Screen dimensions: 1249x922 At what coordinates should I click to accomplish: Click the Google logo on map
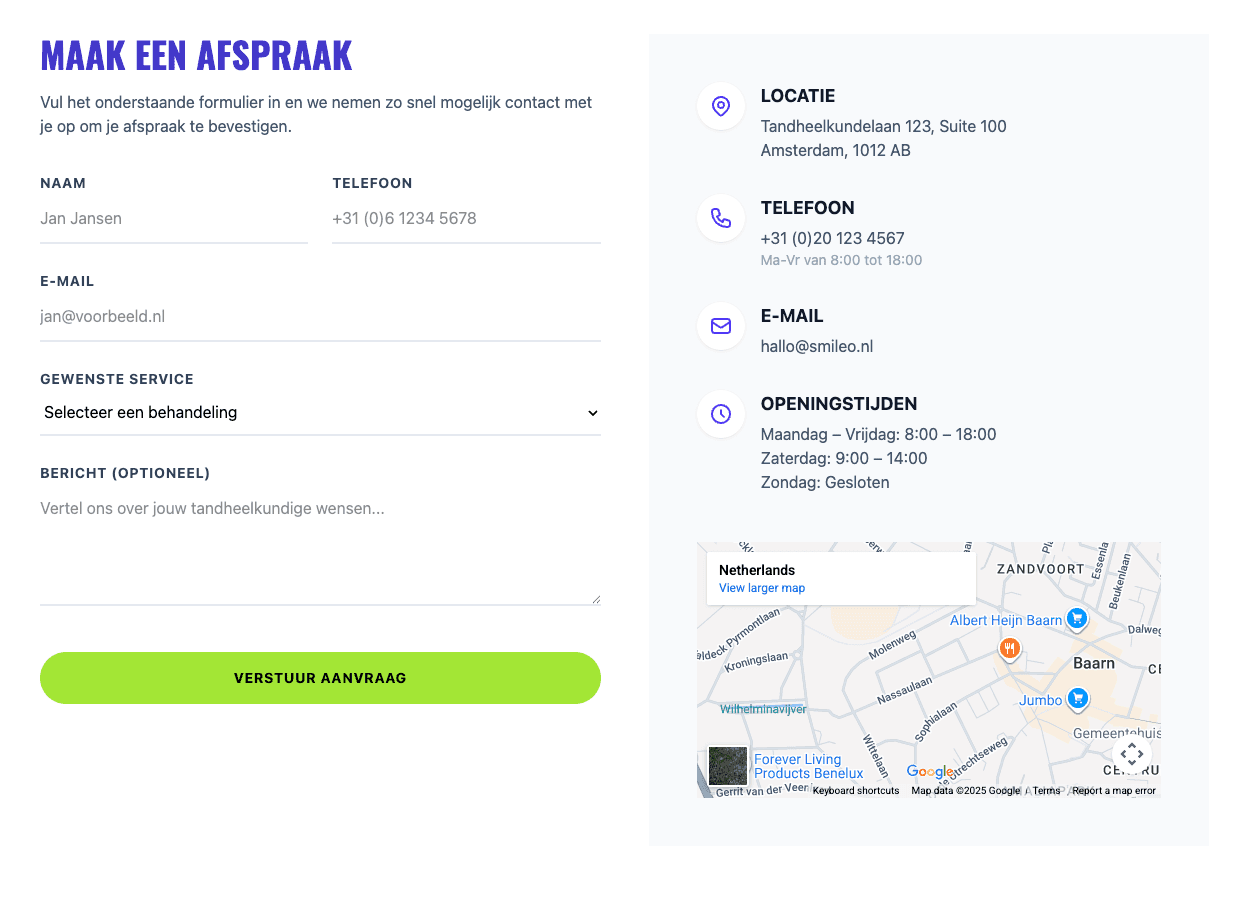(x=930, y=771)
